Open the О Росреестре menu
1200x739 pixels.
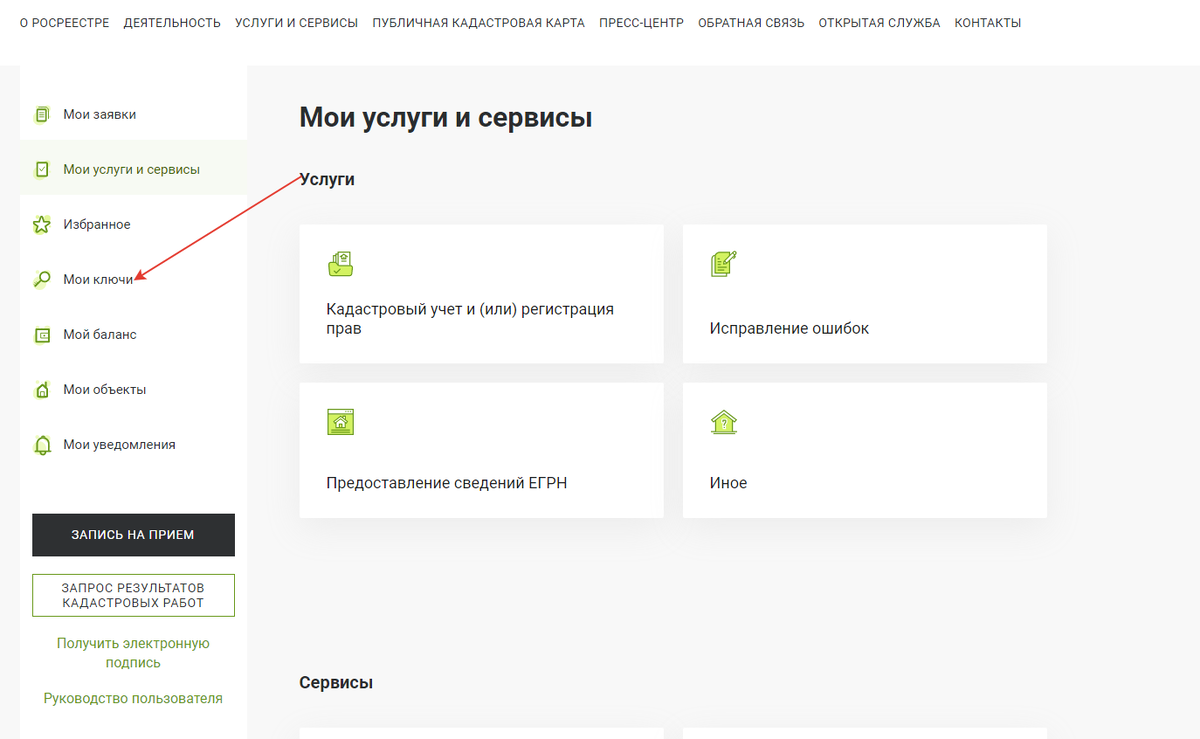pyautogui.click(x=65, y=23)
